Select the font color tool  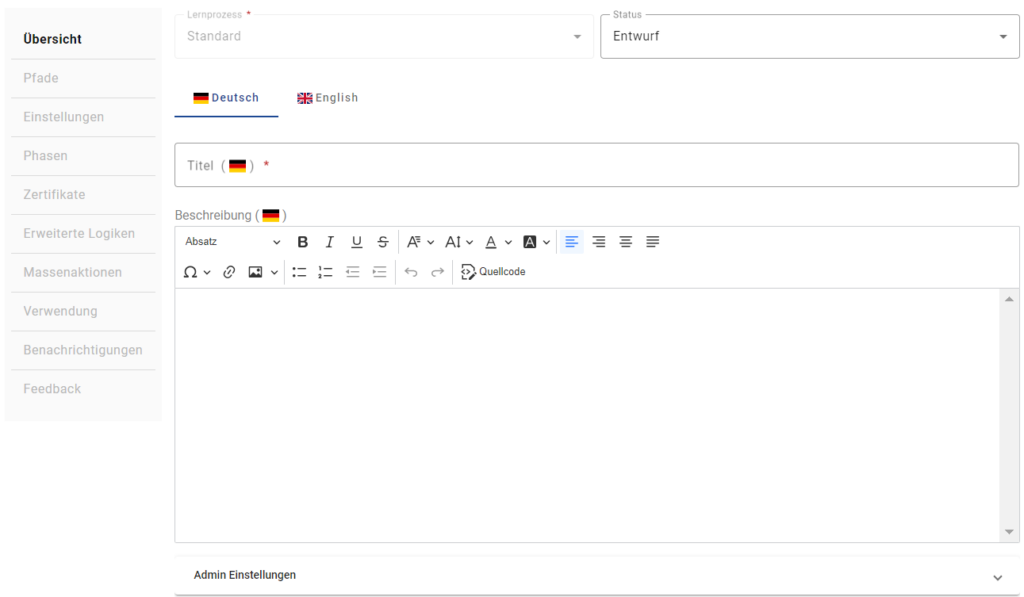[x=491, y=242]
